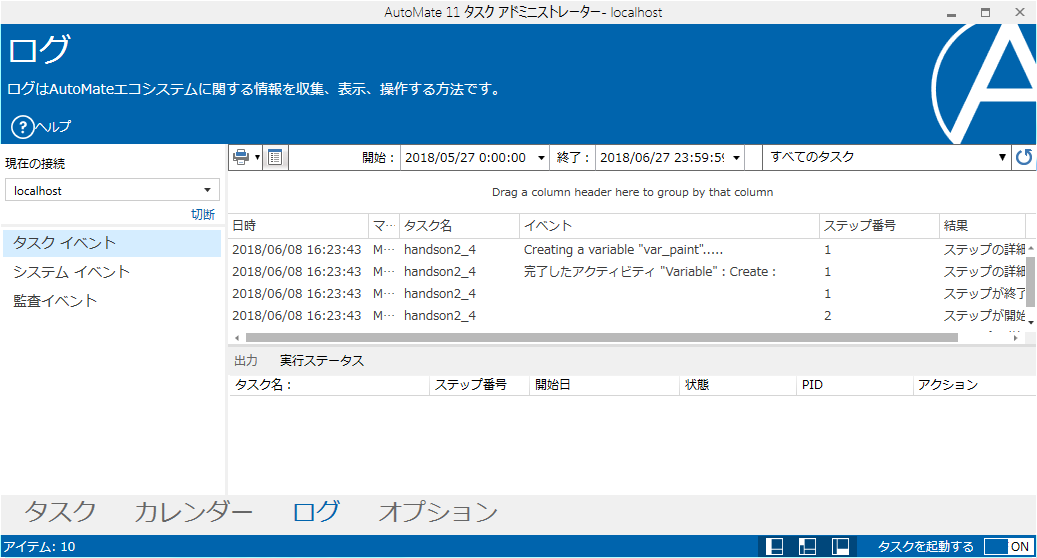Click the printer icon in the log toolbar
The image size is (1037, 558).
click(x=241, y=157)
